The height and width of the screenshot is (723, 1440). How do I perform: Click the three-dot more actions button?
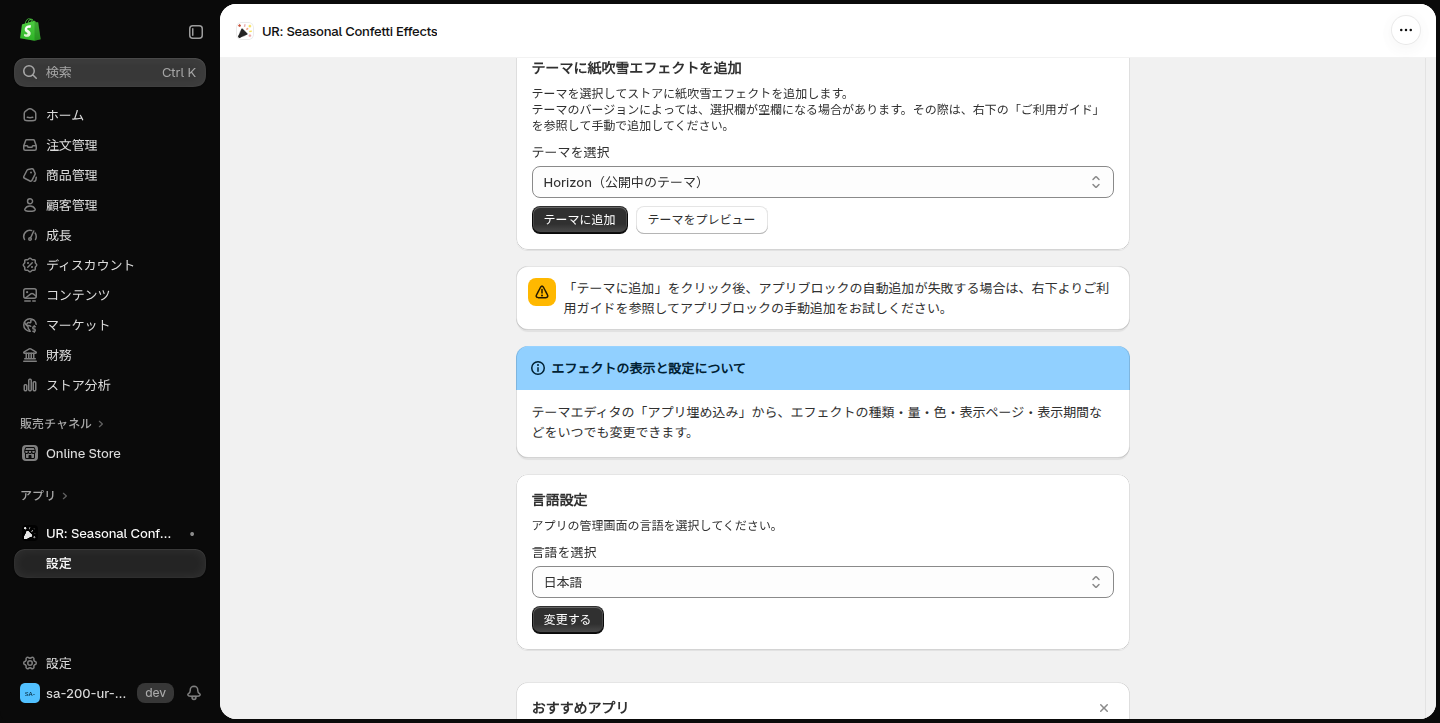point(1406,30)
